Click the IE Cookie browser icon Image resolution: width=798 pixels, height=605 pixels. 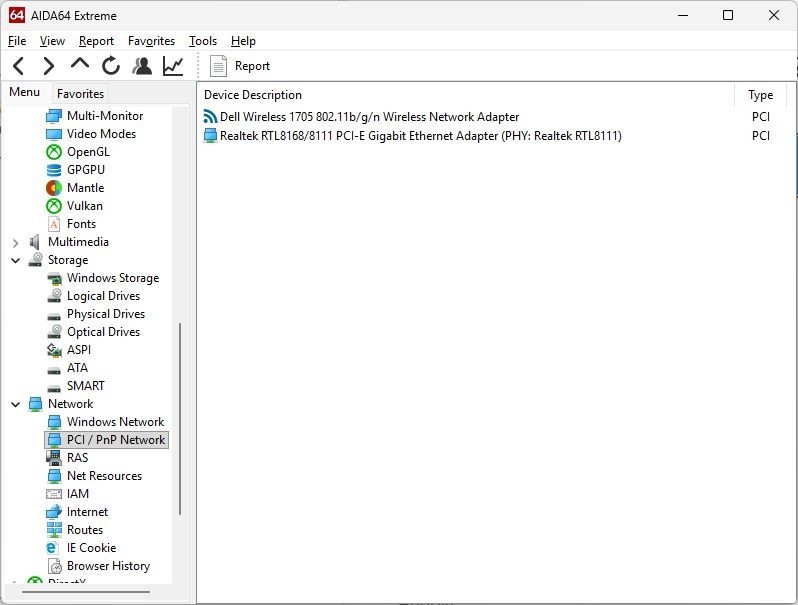(x=51, y=548)
